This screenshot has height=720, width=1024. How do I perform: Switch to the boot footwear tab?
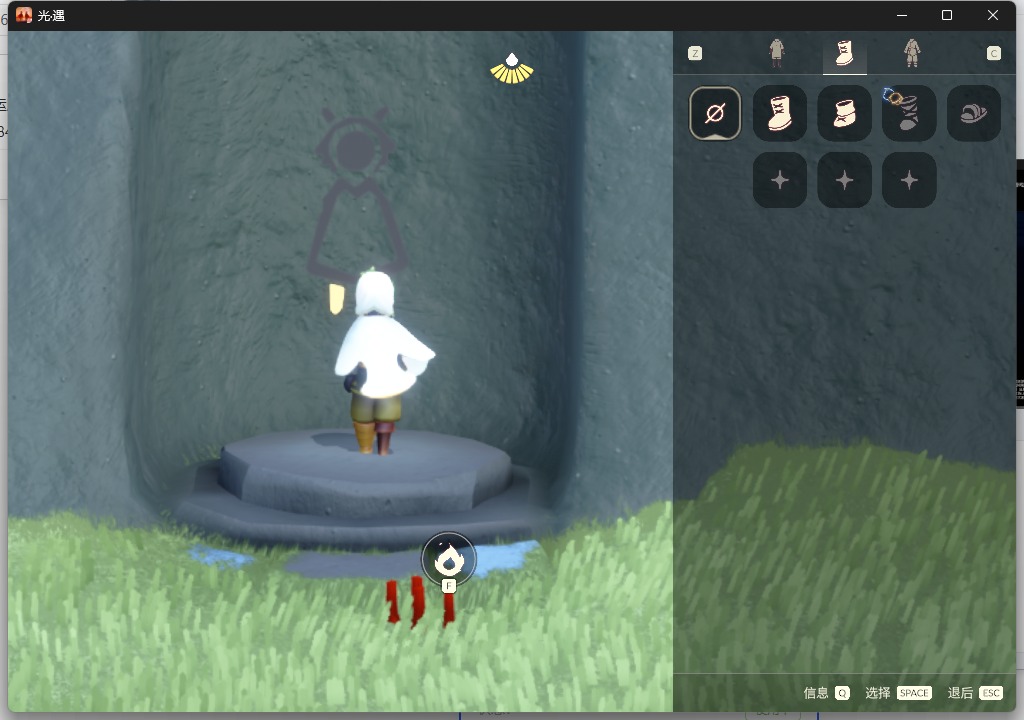pos(844,53)
